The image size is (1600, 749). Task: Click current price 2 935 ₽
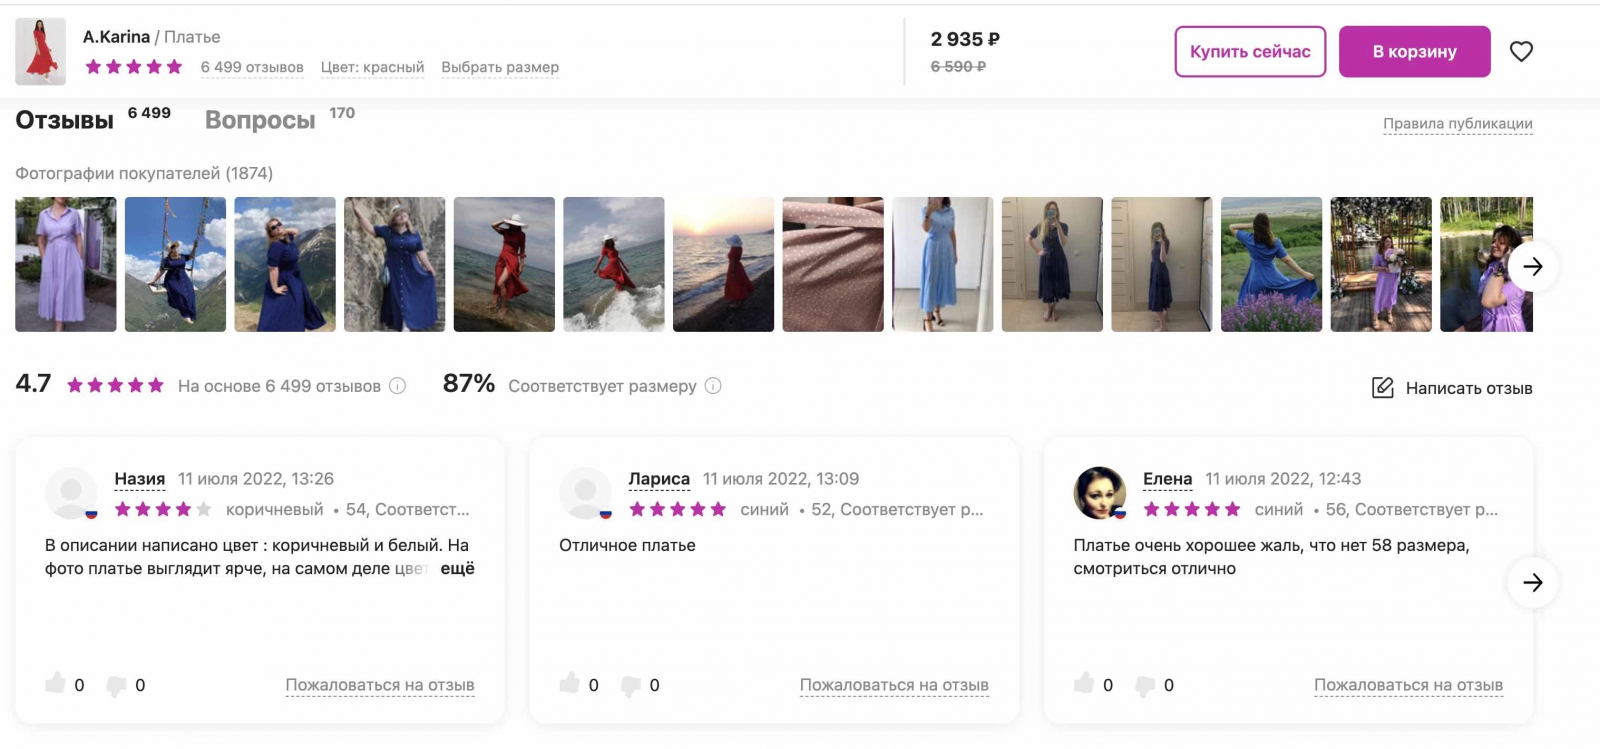coord(965,39)
